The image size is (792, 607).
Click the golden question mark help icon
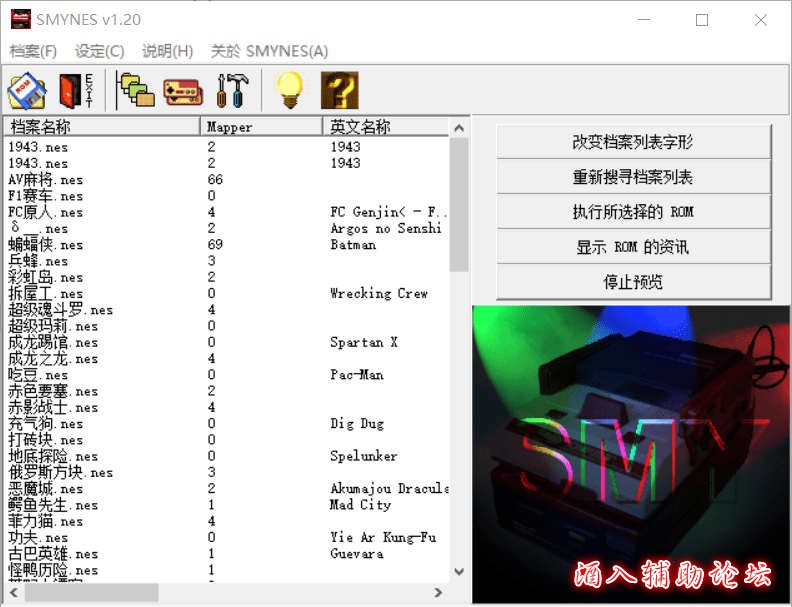[x=339, y=91]
